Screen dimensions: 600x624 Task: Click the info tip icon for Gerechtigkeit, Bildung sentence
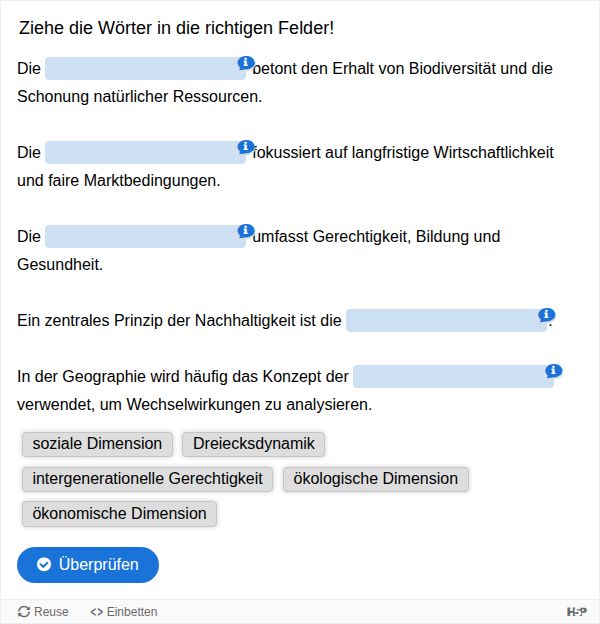pyautogui.click(x=244, y=231)
